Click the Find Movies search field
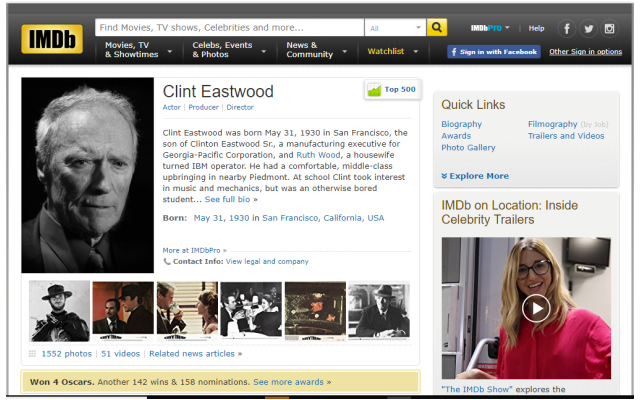Image resolution: width=640 pixels, height=400 pixels. (229, 27)
